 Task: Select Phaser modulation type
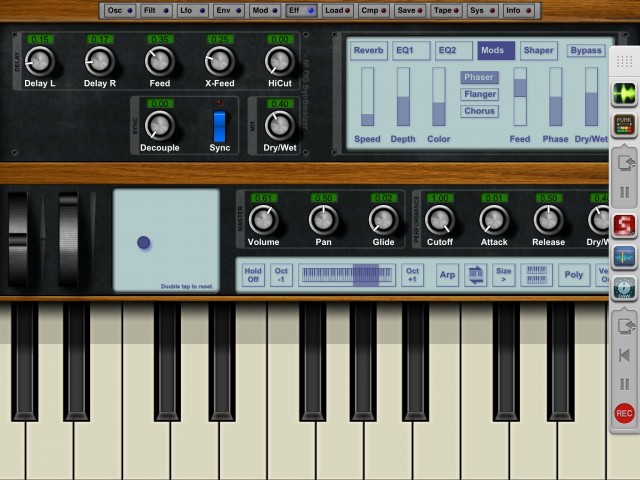point(479,77)
